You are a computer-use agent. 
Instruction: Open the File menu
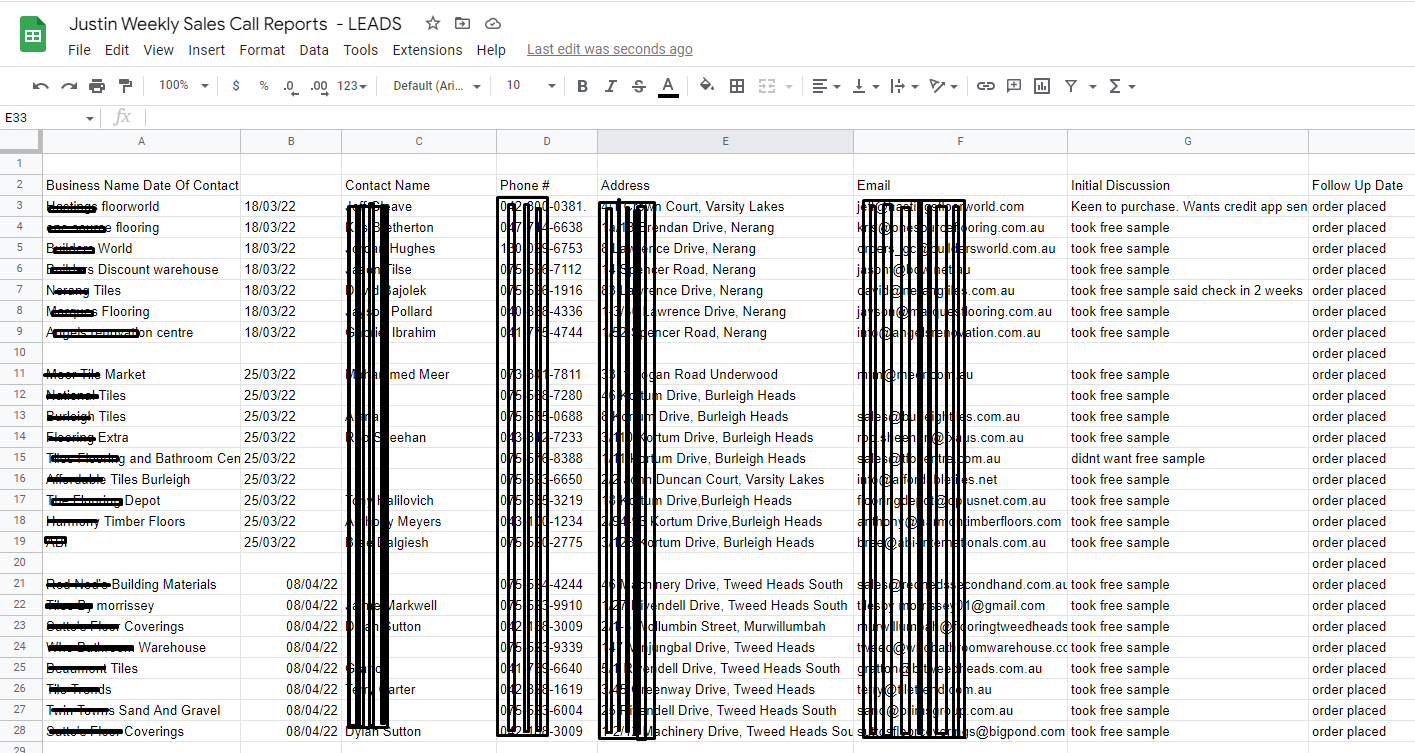[79, 50]
